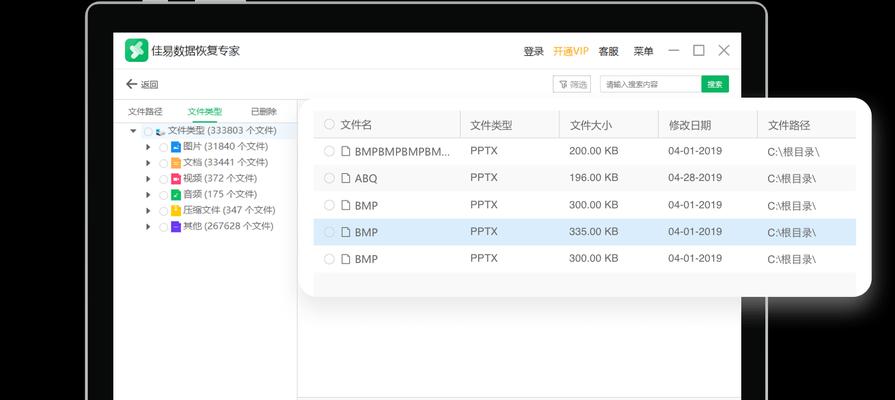895x400 pixels.
Task: Select the 文件类型 (333803 个文件) root item
Action: tap(222, 131)
